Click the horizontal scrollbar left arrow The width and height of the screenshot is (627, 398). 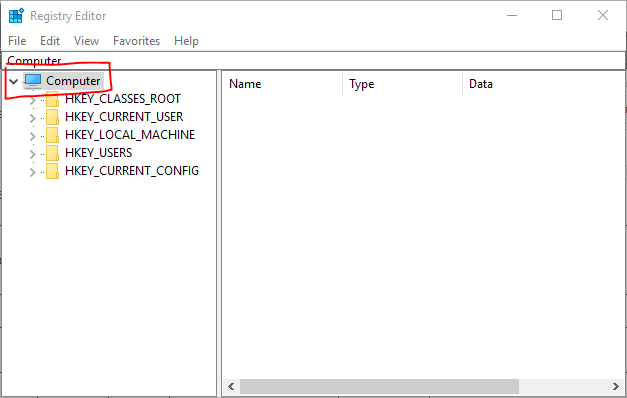tap(231, 386)
